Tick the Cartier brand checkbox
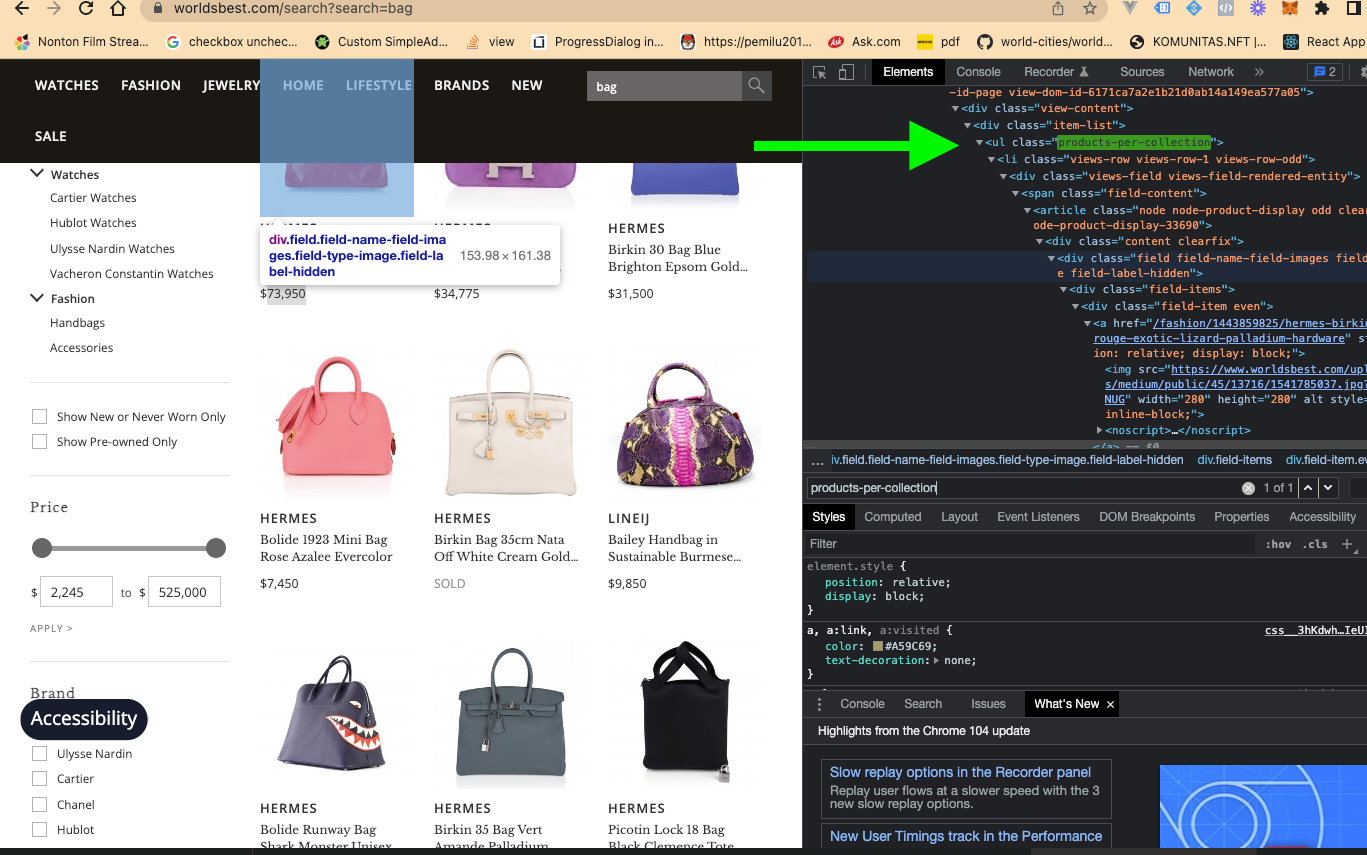This screenshot has width=1367, height=855. (40, 779)
